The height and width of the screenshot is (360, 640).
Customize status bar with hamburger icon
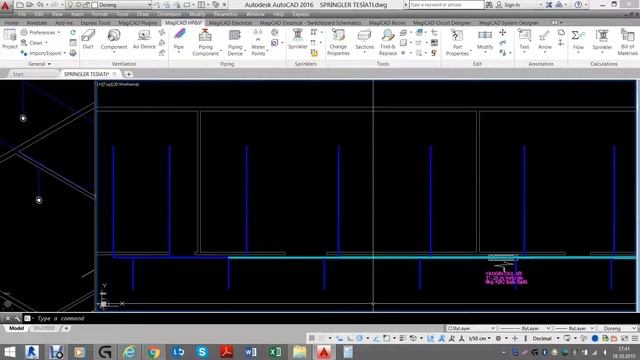click(x=635, y=338)
